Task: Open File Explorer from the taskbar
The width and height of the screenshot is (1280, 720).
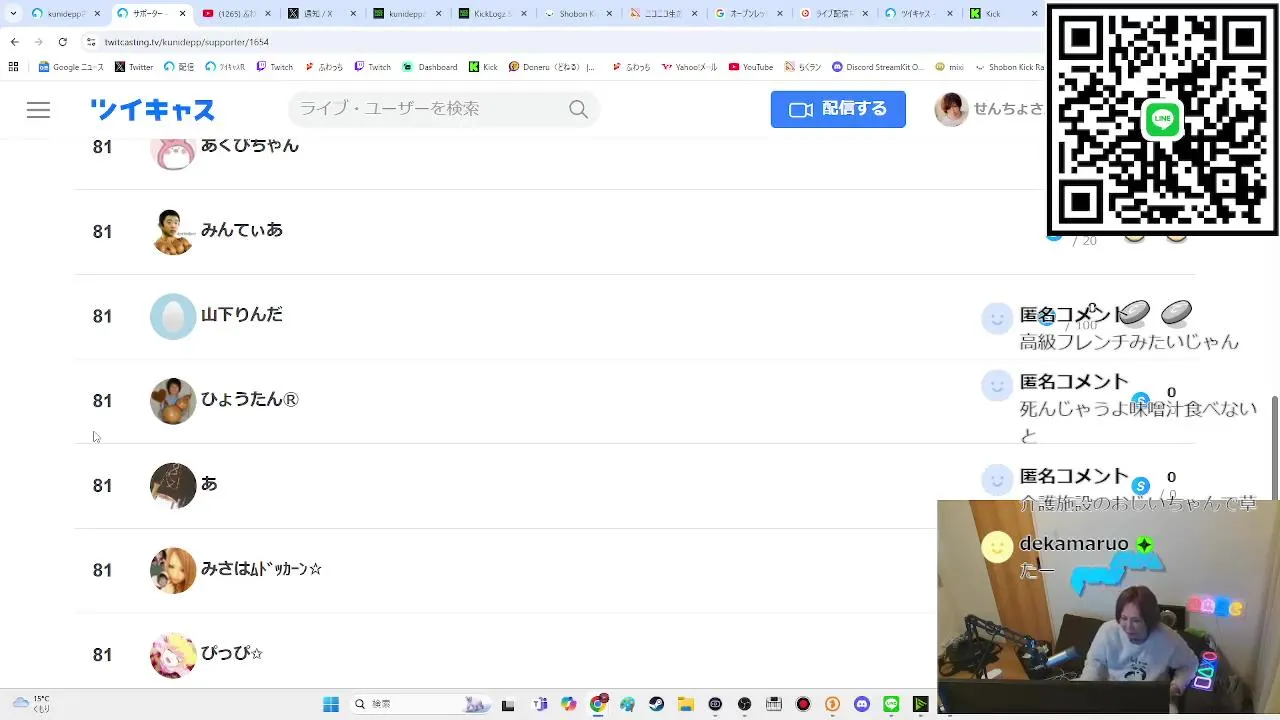Action: tap(686, 704)
